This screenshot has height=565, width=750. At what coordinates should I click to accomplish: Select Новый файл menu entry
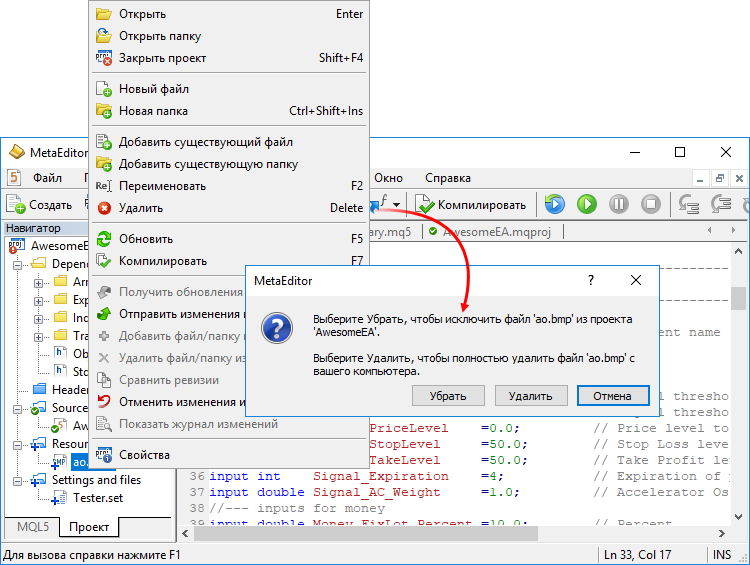[229, 89]
